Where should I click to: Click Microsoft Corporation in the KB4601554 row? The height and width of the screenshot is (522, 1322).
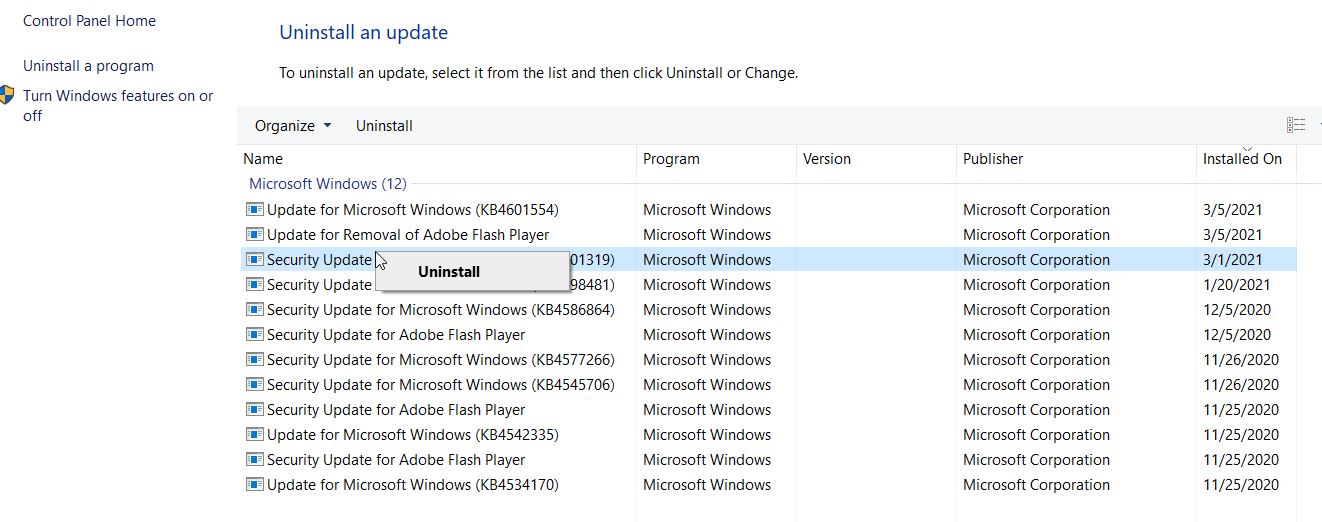click(x=1036, y=210)
